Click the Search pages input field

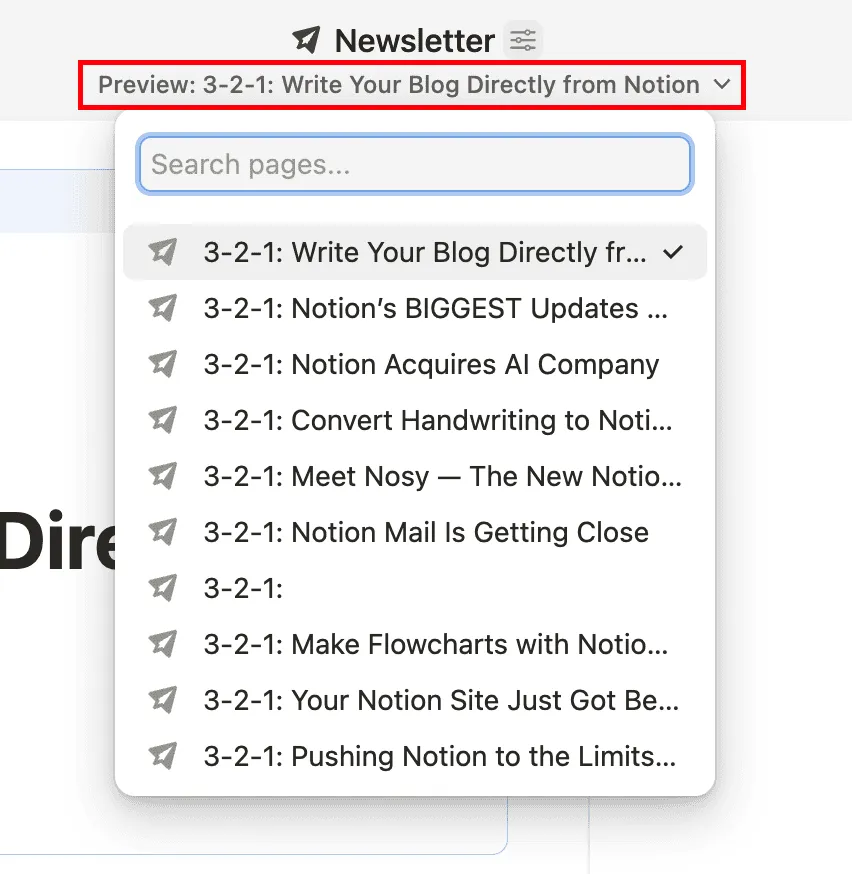click(414, 164)
